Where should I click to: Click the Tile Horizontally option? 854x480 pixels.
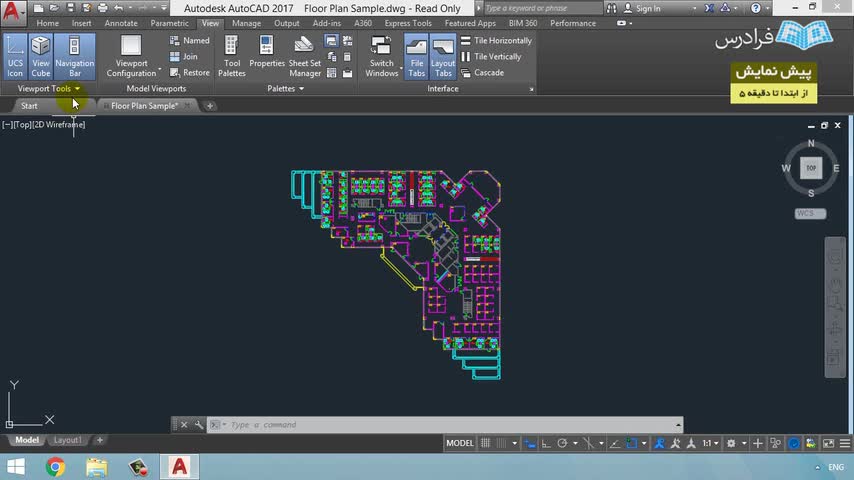(496, 41)
